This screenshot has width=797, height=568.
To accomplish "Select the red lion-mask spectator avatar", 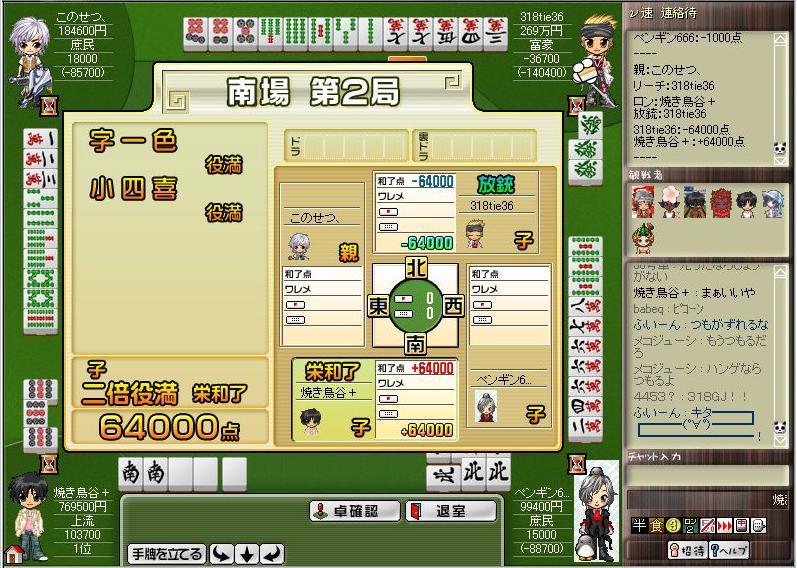I will coord(720,202).
